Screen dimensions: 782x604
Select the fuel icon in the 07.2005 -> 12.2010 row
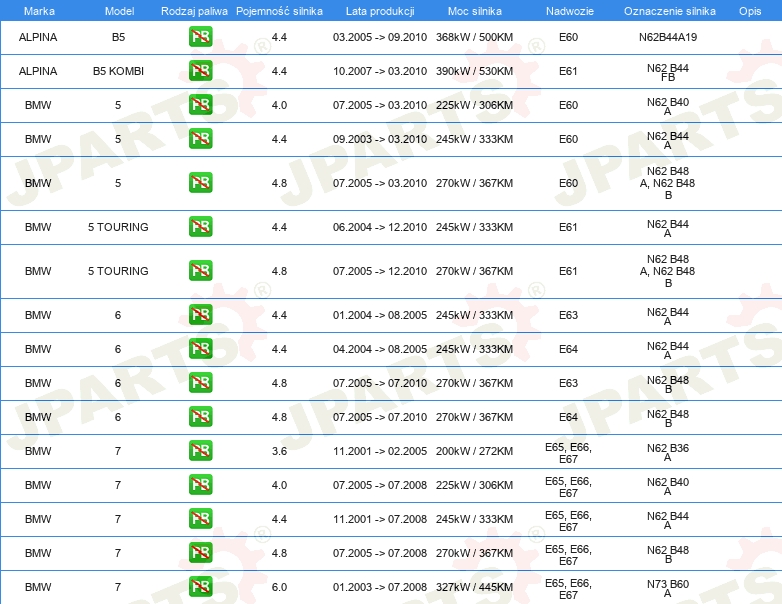point(200,270)
